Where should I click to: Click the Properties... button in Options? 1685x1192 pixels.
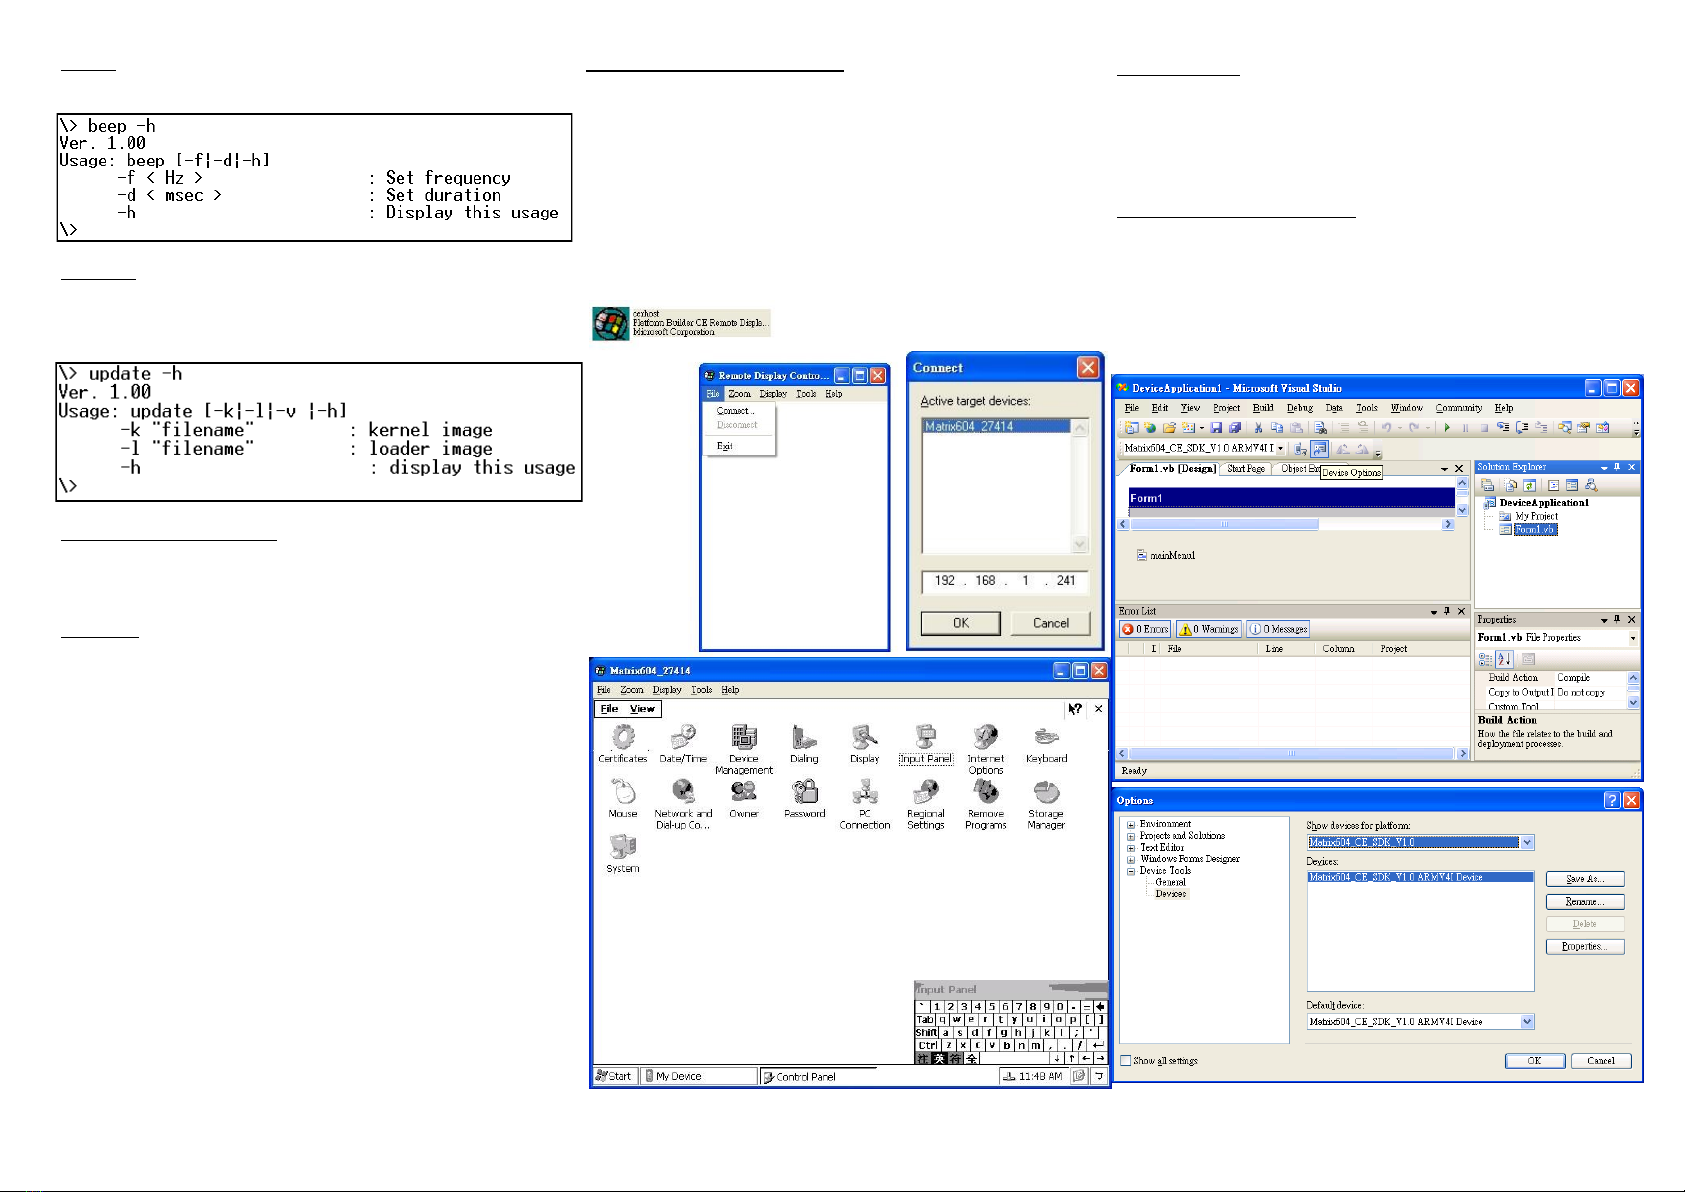[1585, 947]
